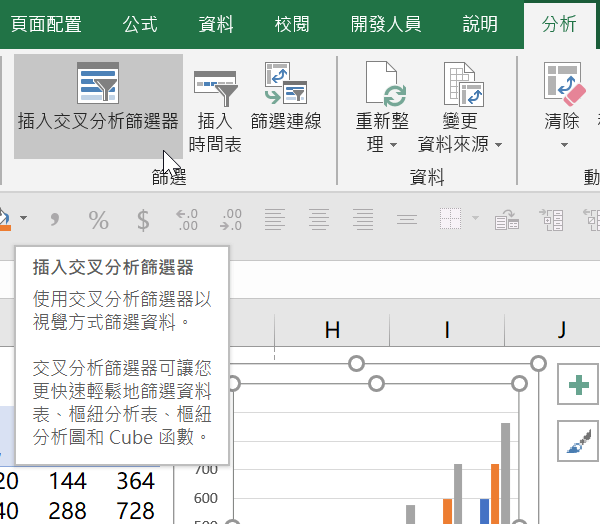
Task: Click increase indent list icon
Action: pos(551,220)
